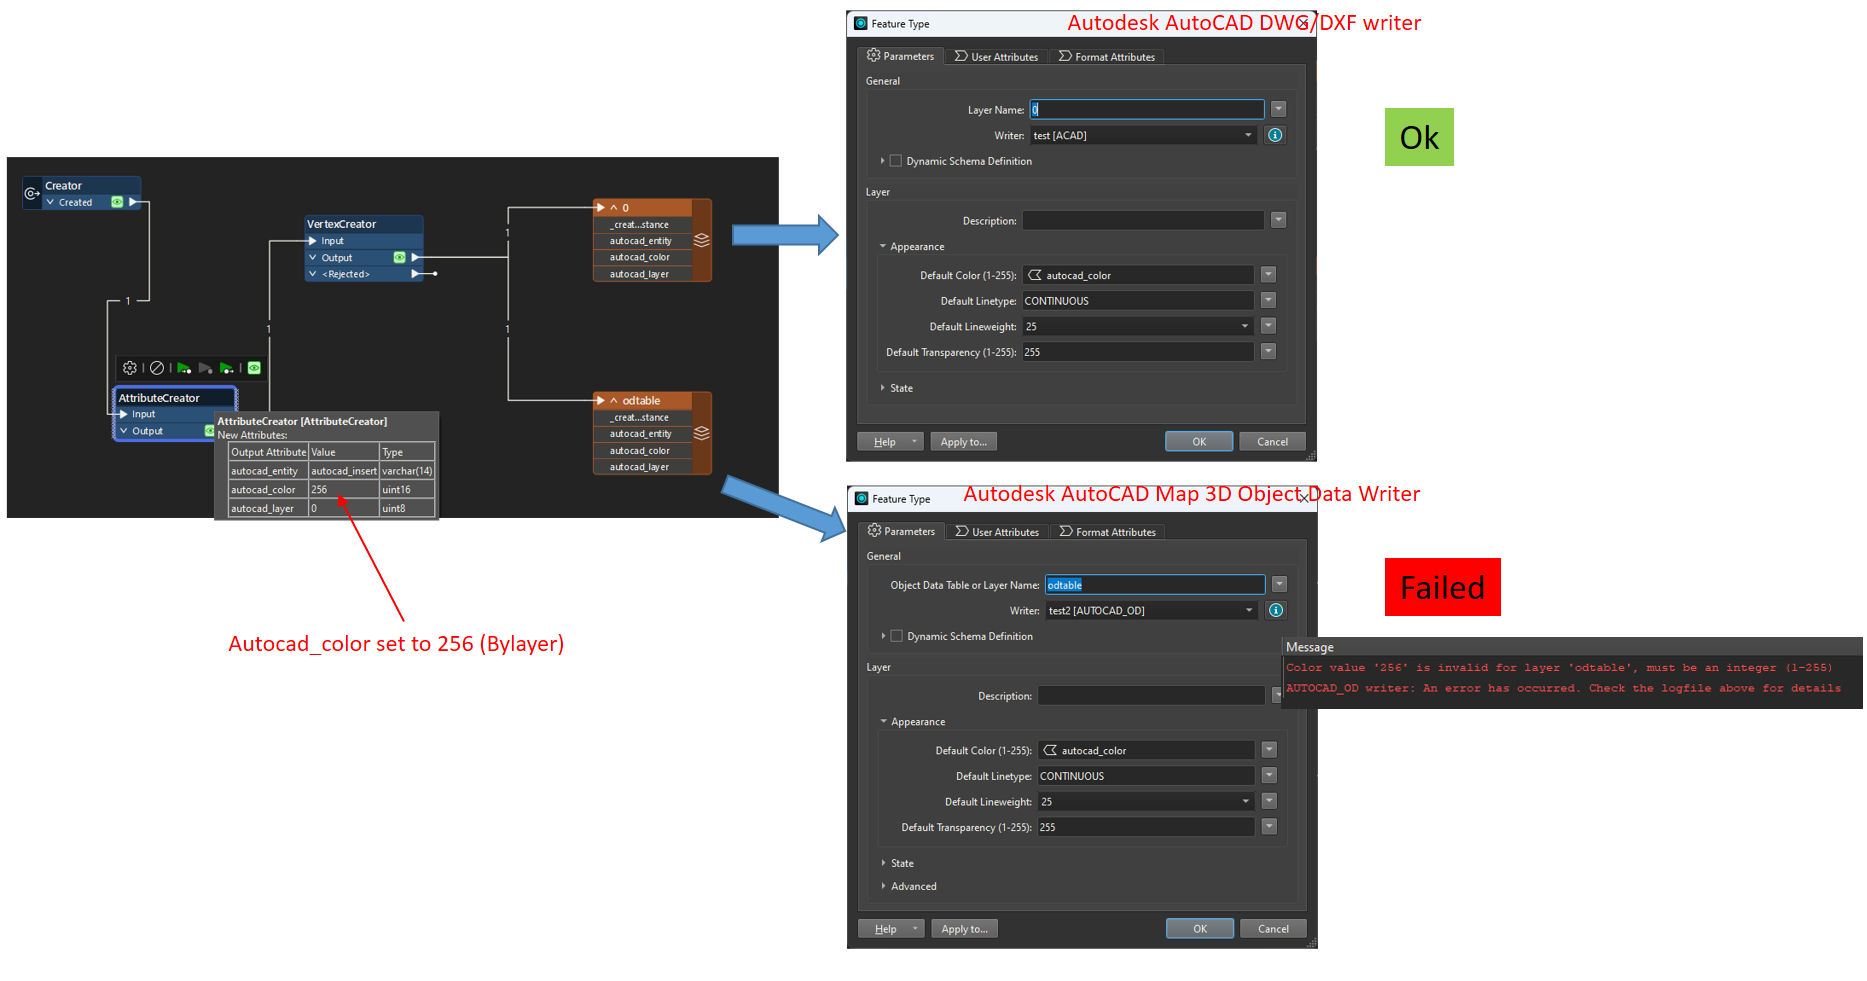
Task: Open Default Linetype options arrow in Object Data dialog
Action: point(1270,775)
